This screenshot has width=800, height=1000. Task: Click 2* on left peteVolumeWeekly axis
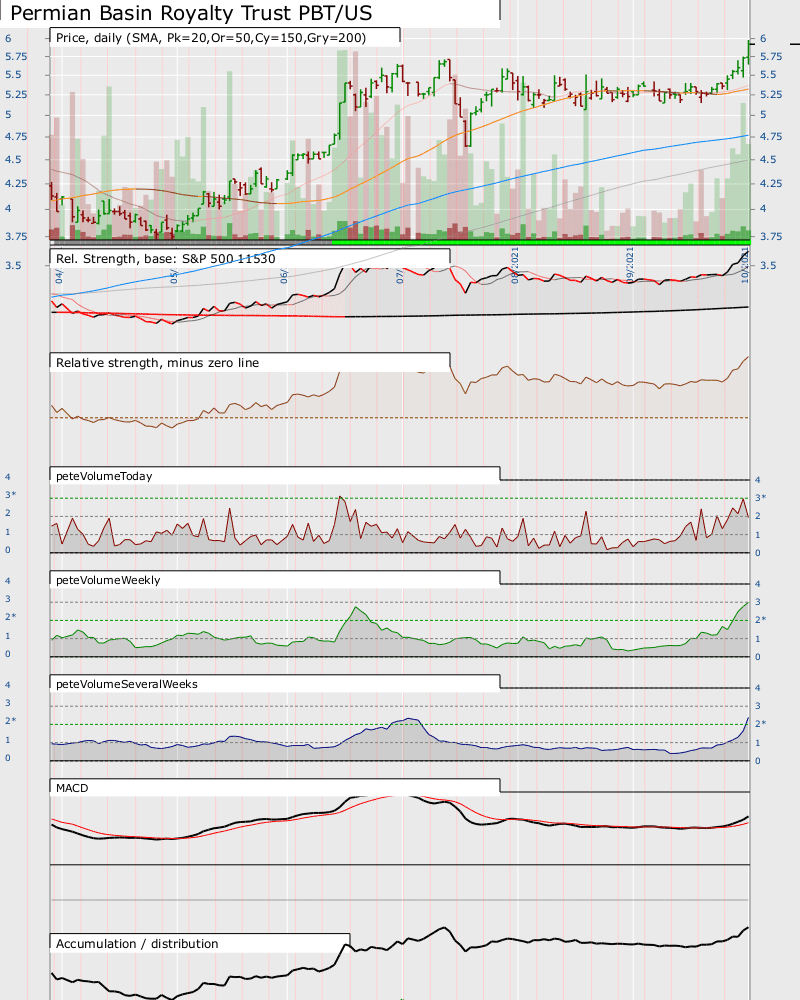click(11, 616)
